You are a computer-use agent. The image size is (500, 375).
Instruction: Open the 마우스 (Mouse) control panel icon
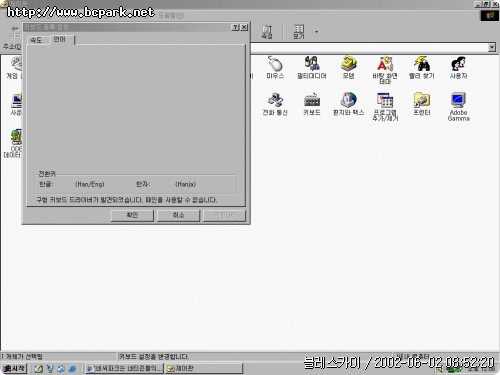click(x=275, y=67)
